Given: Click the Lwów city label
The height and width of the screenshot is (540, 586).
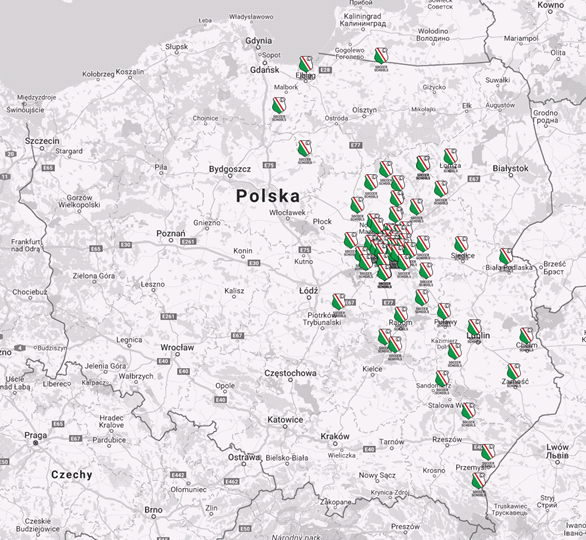Looking at the screenshot, I should point(558,447).
